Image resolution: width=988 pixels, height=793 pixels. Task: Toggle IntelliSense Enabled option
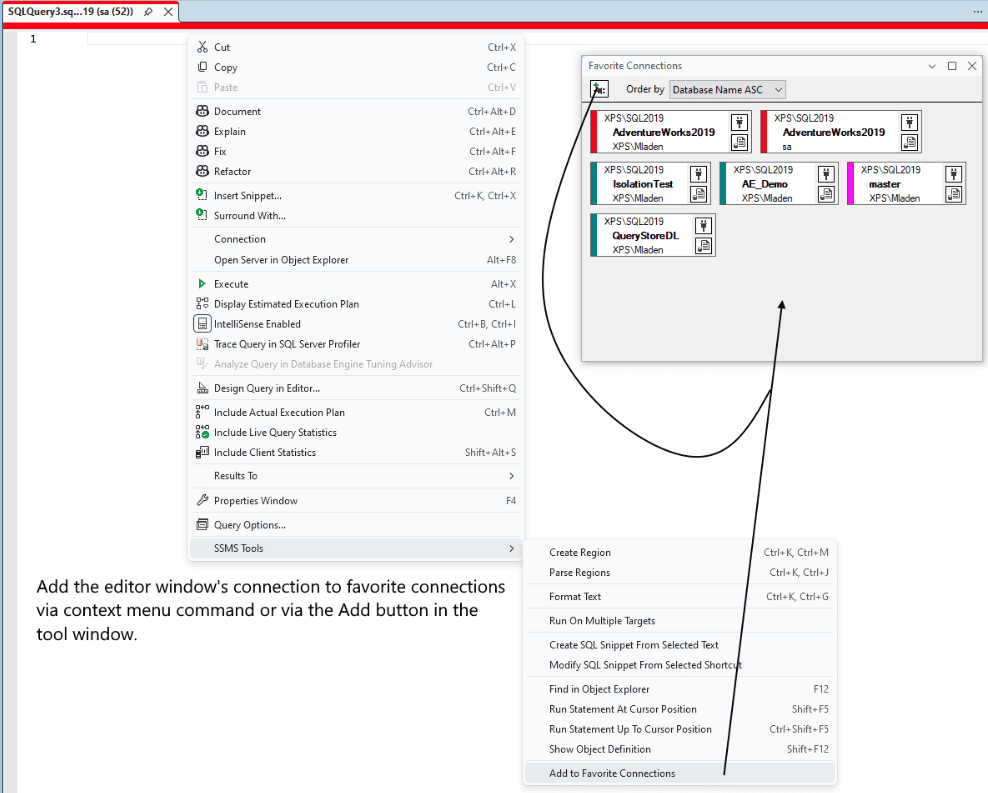pos(202,324)
